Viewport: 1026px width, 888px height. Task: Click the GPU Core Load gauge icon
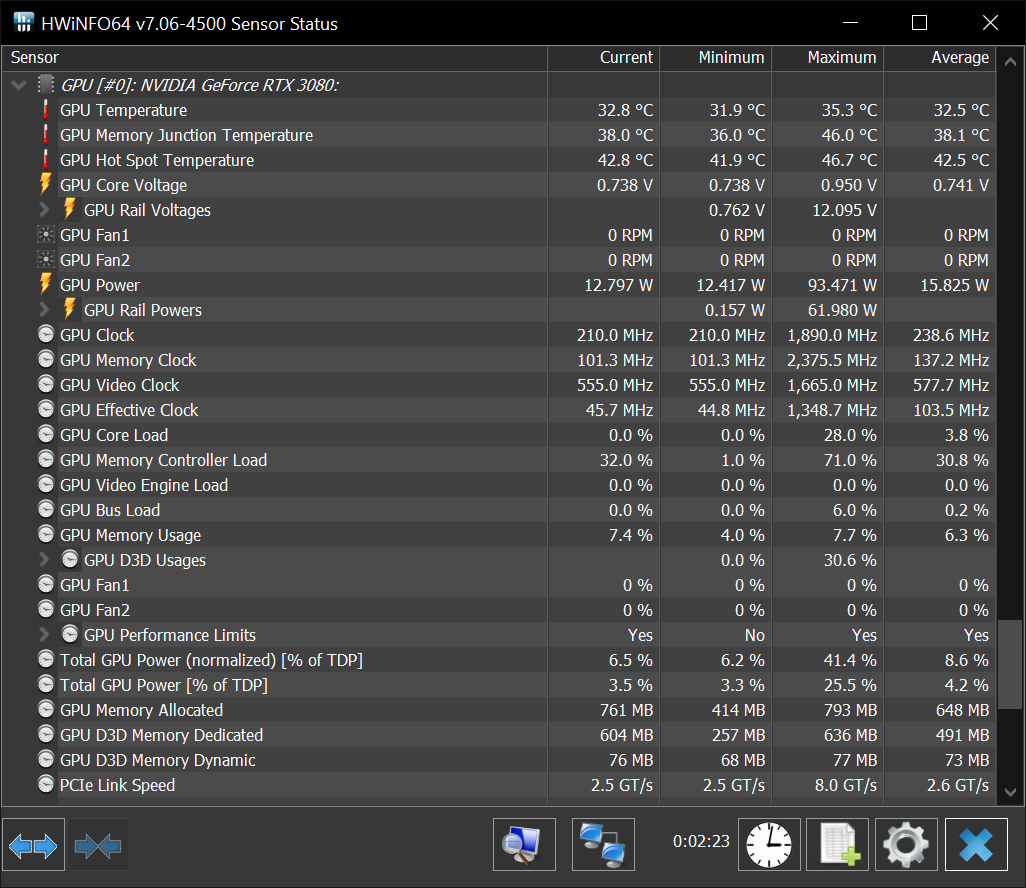point(46,435)
